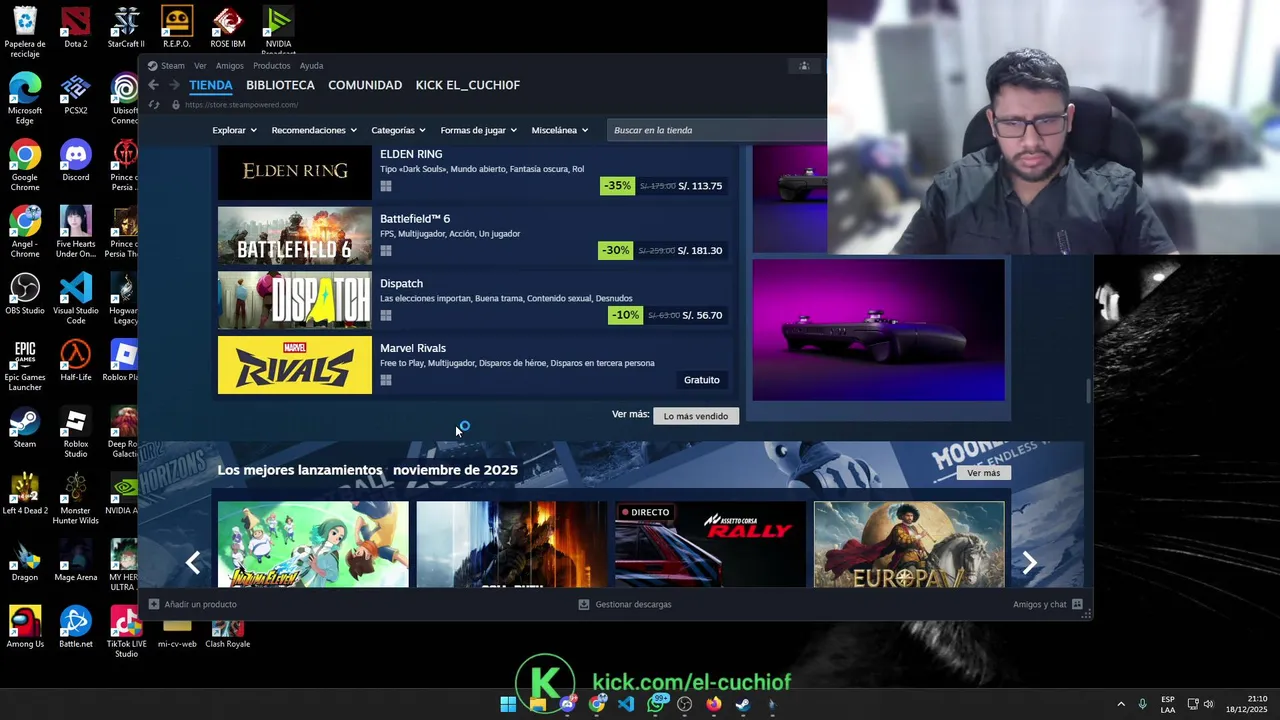1280x720 pixels.
Task: Expand the Miscelánea dropdown
Action: coord(560,130)
